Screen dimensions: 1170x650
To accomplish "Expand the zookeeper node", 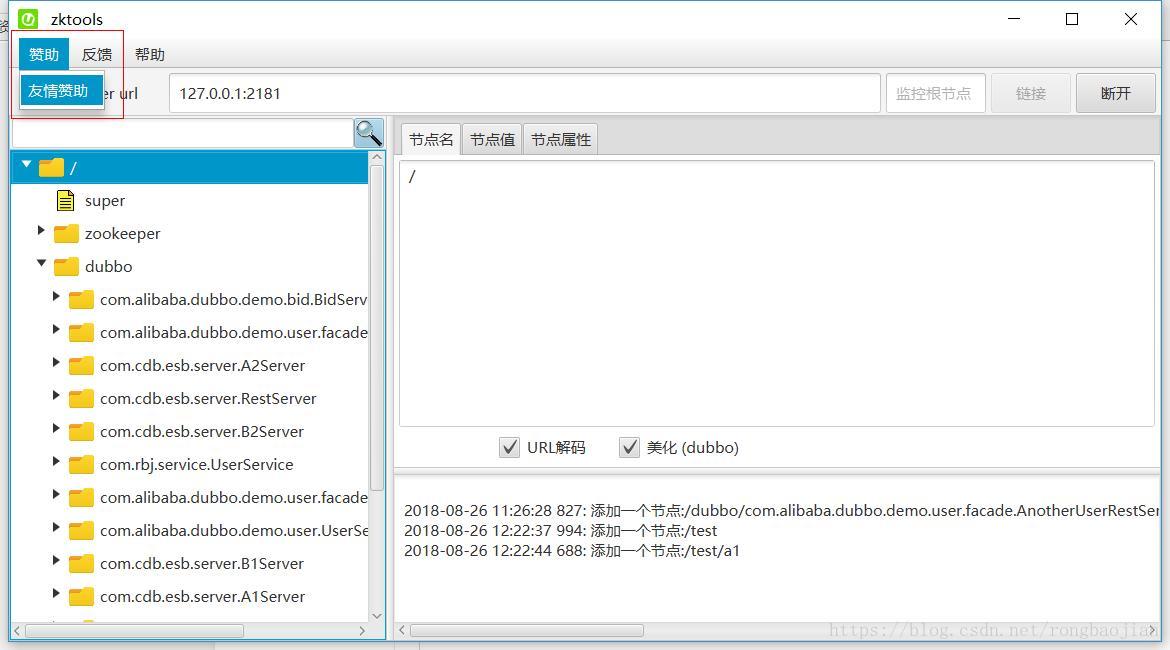I will click(x=41, y=231).
